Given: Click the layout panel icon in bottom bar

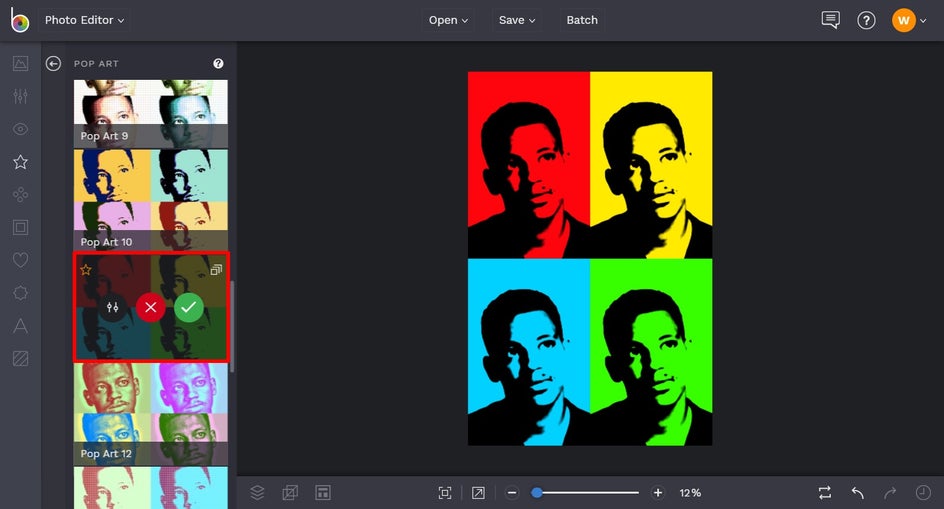Looking at the screenshot, I should [323, 493].
